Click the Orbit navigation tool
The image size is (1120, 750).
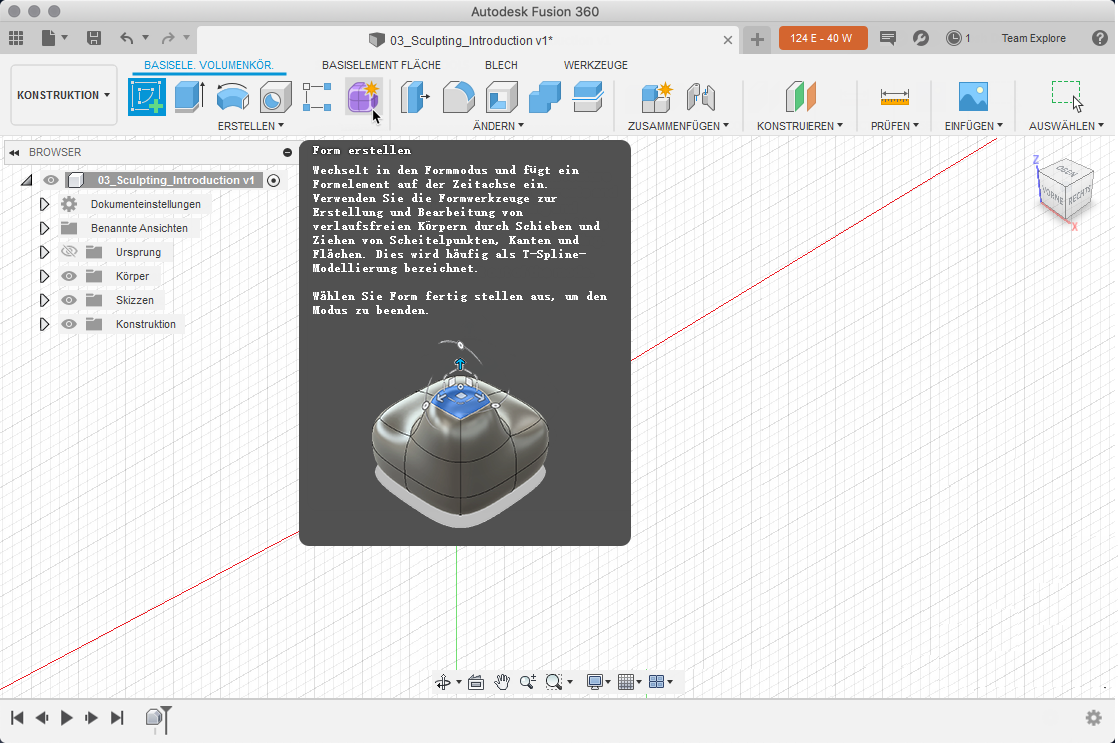click(443, 682)
